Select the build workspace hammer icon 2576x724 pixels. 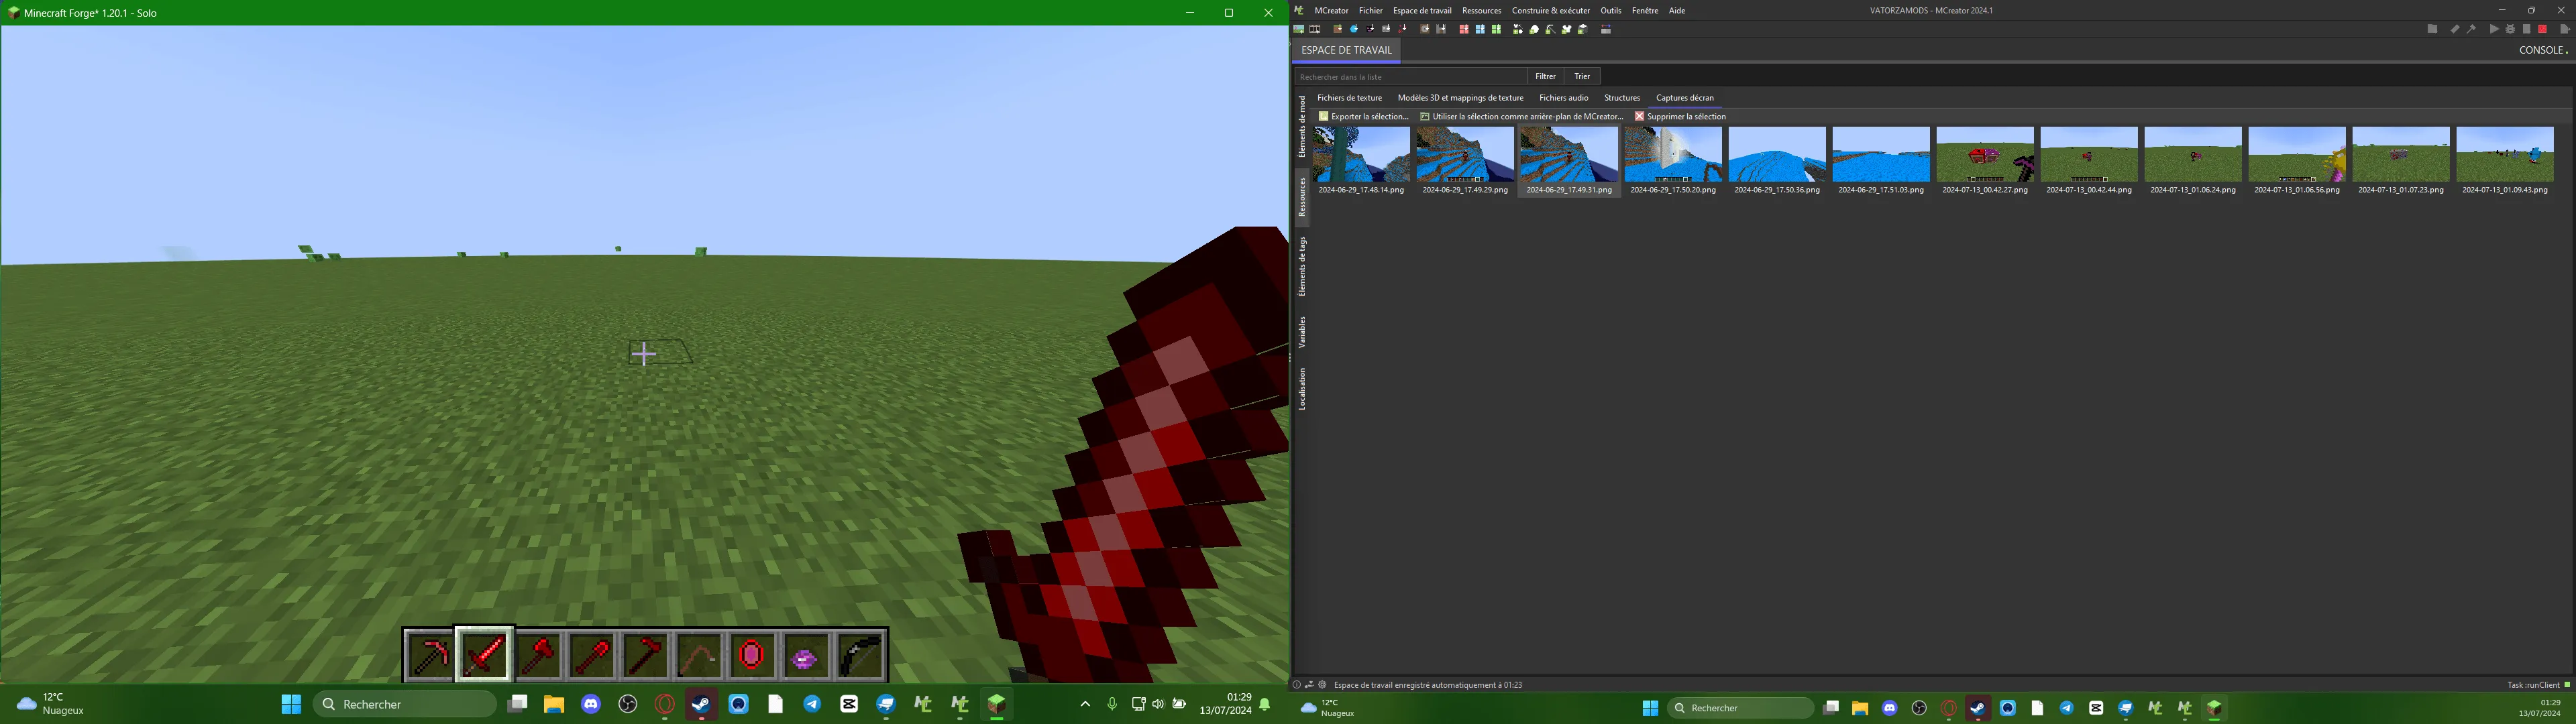pyautogui.click(x=2471, y=29)
